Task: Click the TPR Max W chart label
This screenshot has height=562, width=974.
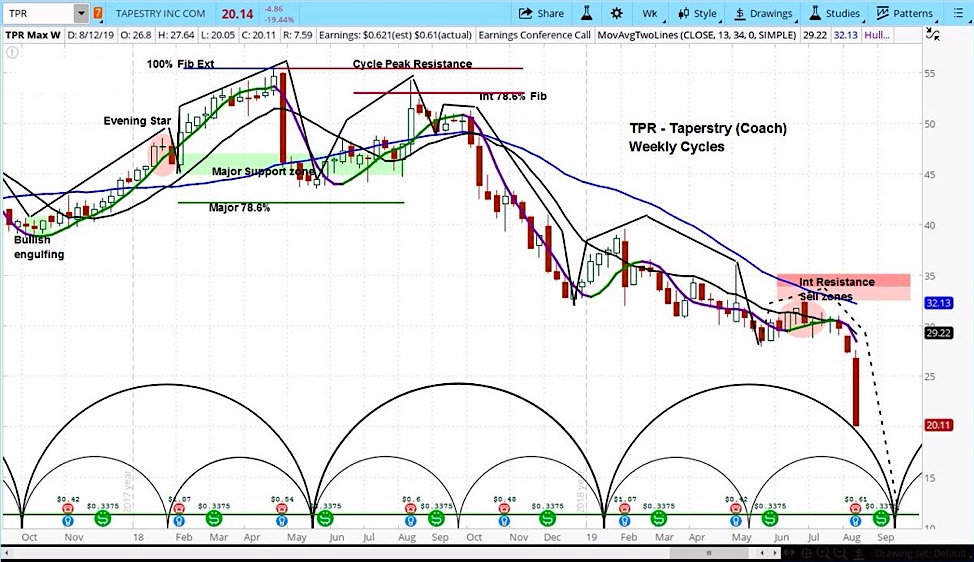Action: 33,35
